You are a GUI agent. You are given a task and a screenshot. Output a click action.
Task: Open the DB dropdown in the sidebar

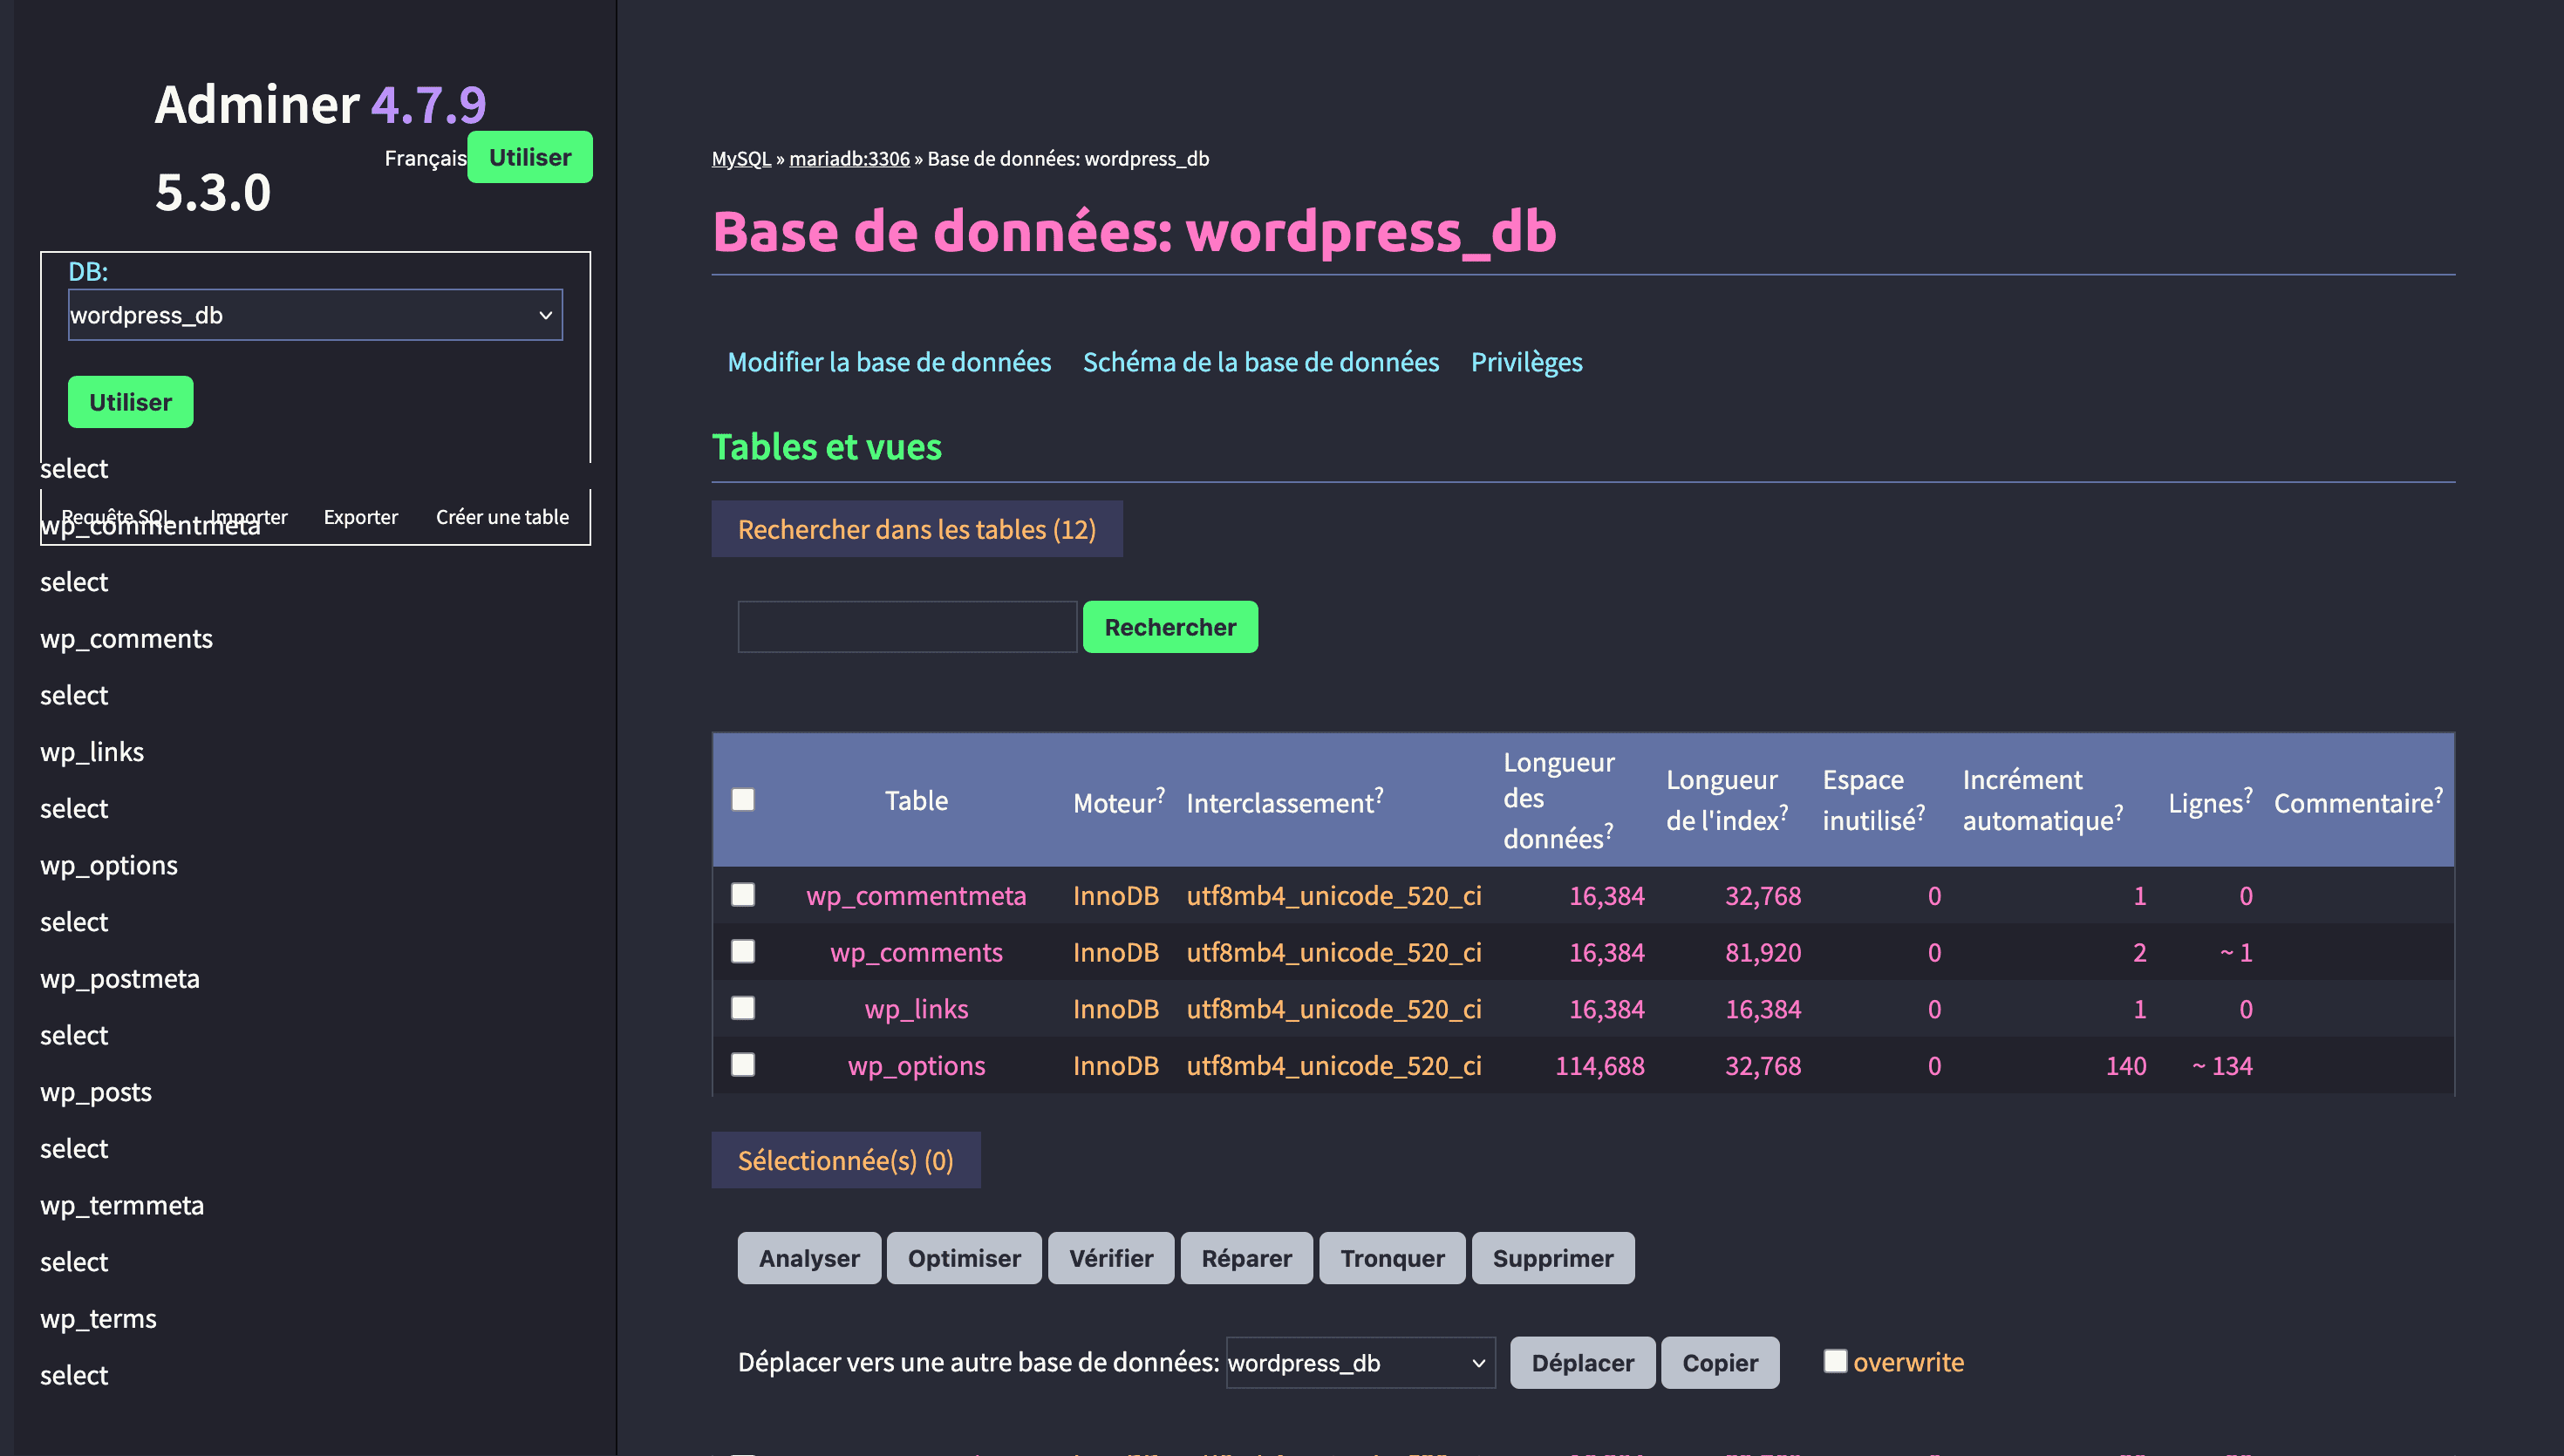click(315, 315)
